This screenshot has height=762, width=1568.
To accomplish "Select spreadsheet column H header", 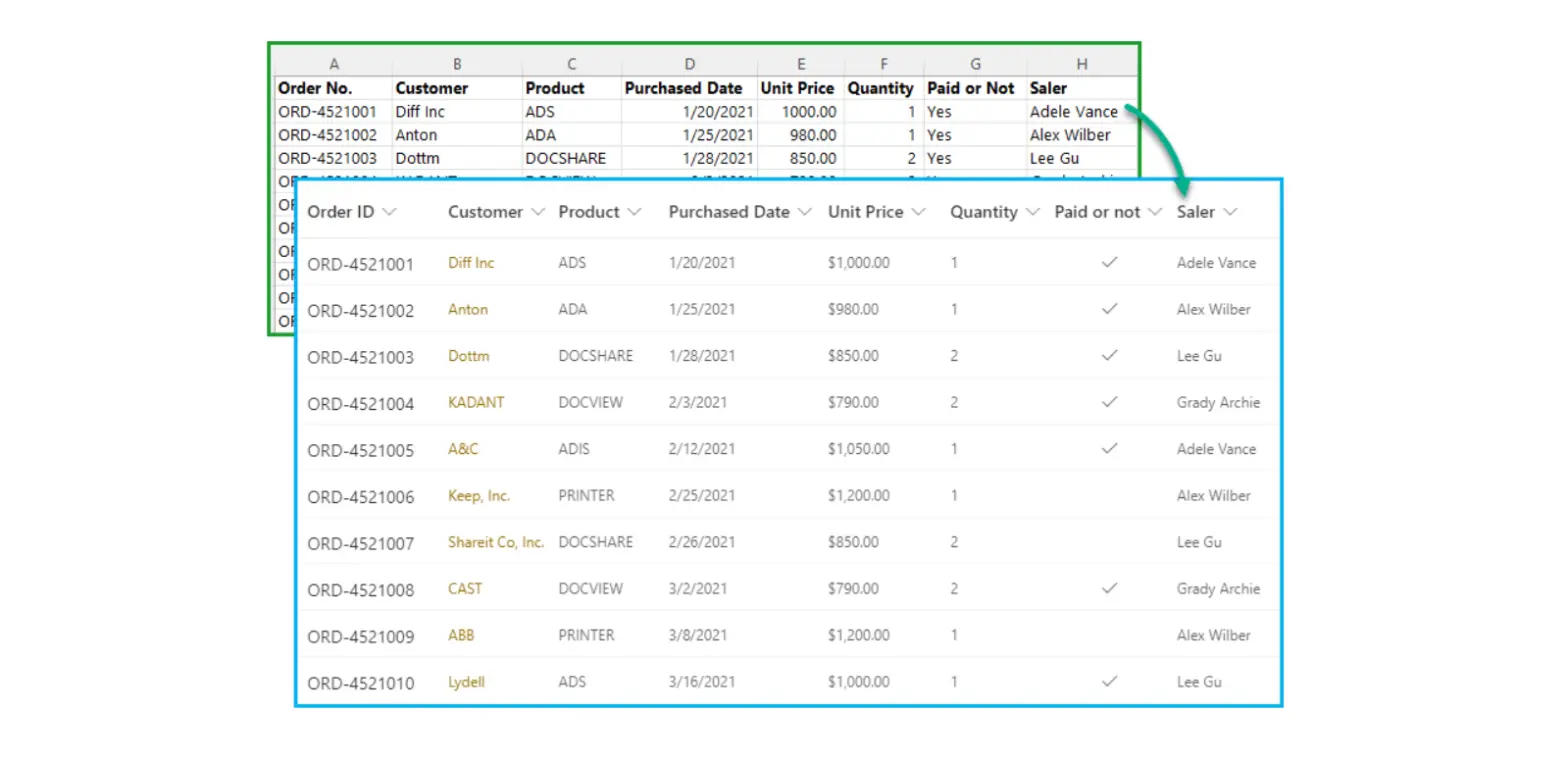I will pos(1082,64).
